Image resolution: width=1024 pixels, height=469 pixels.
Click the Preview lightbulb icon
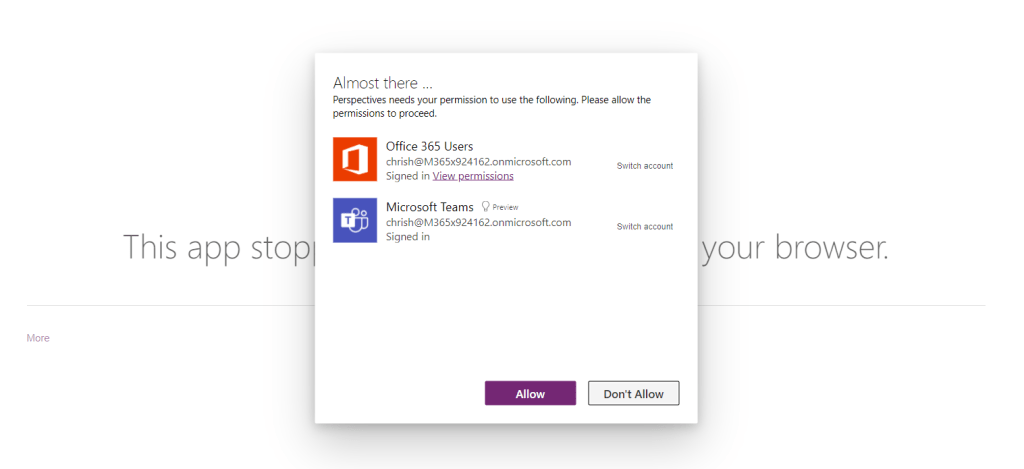[485, 206]
